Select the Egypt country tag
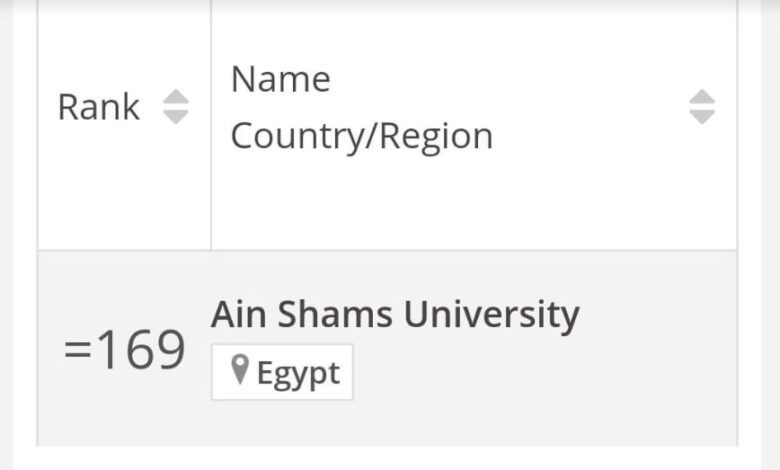 click(282, 372)
